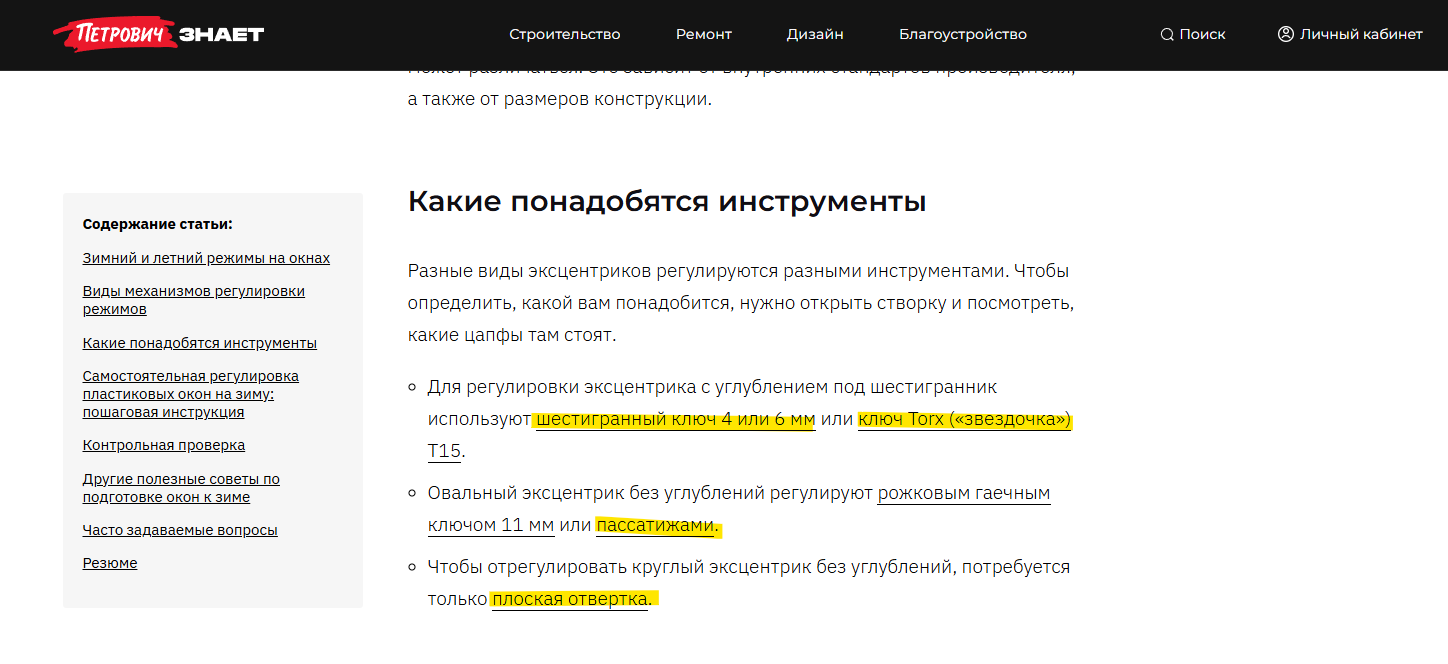Open Другие полезные советы по подготовке link
This screenshot has width=1448, height=664.
click(x=181, y=488)
